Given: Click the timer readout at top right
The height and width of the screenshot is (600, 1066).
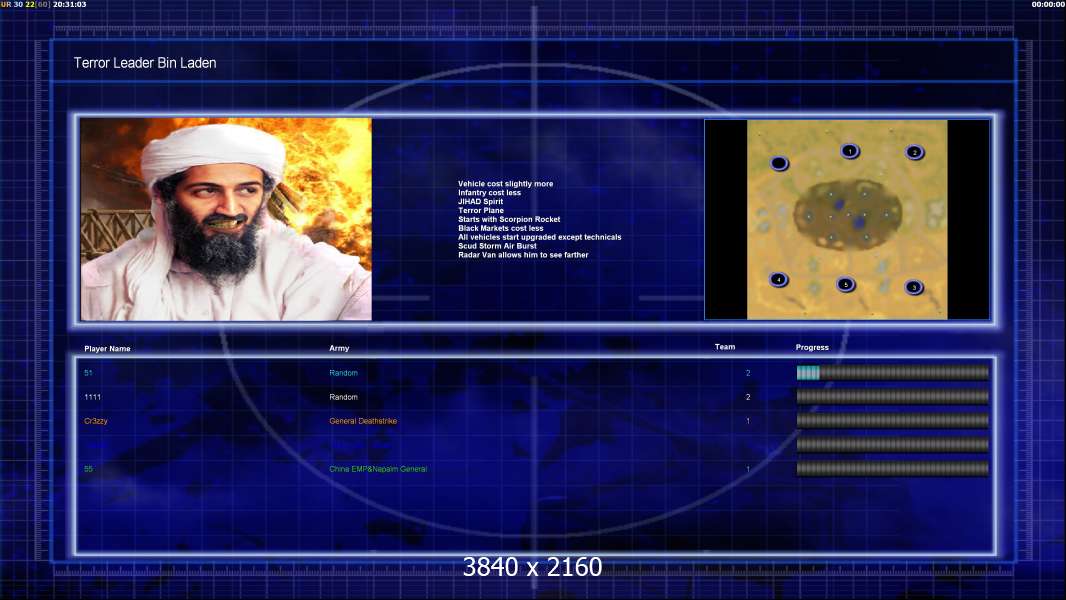Looking at the screenshot, I should pyautogui.click(x=1048, y=4).
